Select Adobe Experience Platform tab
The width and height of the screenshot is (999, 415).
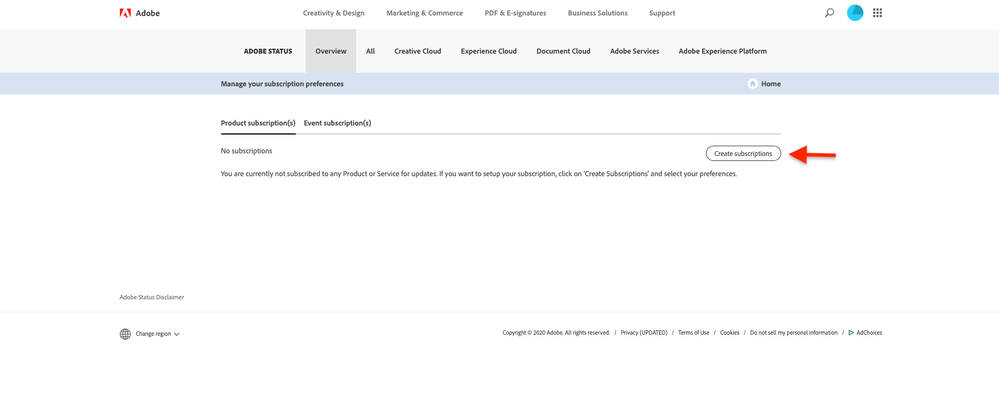tap(722, 51)
